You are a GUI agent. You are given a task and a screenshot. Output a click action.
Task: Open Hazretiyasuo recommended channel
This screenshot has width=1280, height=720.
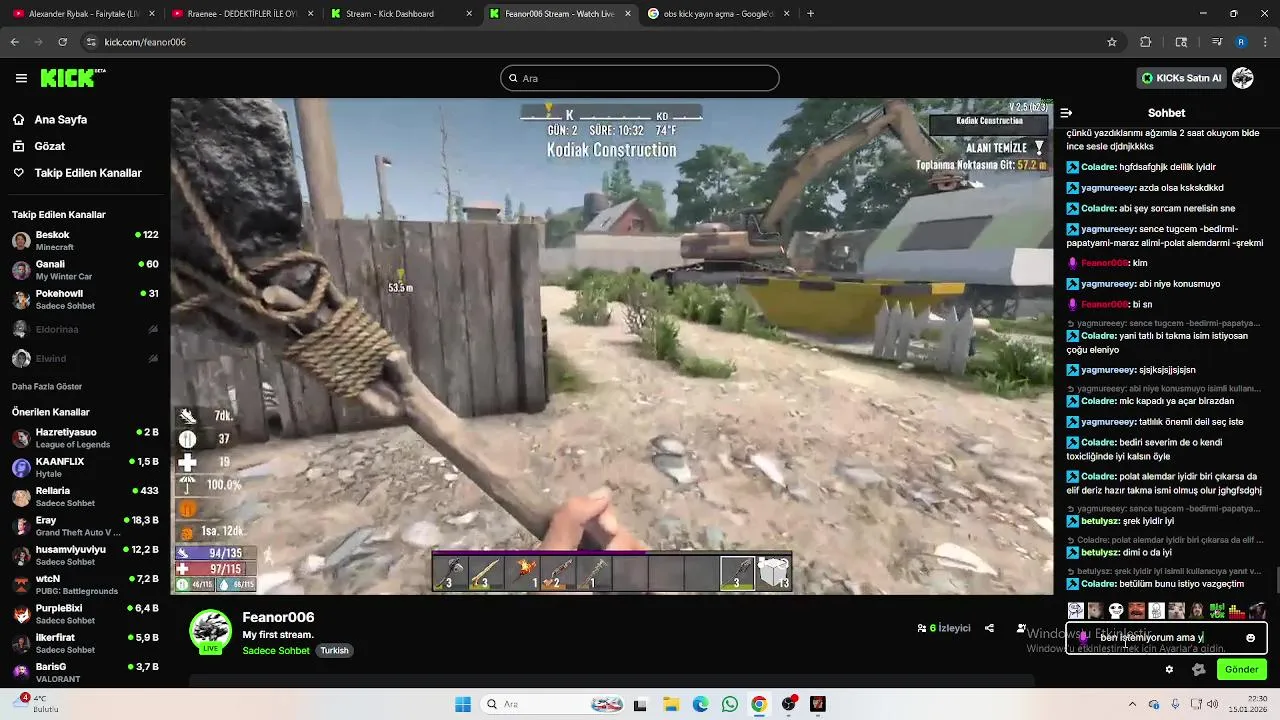(x=85, y=438)
